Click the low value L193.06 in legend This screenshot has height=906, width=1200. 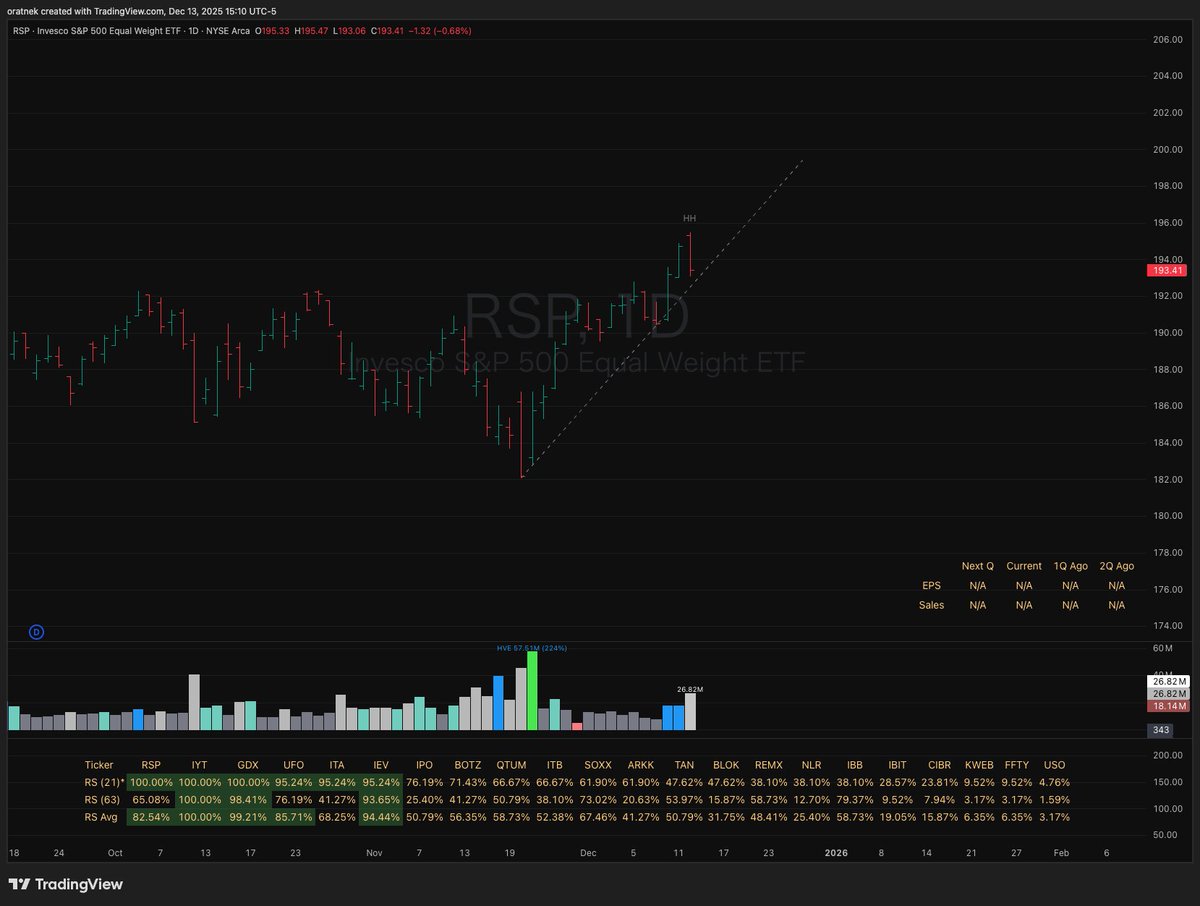[350, 31]
